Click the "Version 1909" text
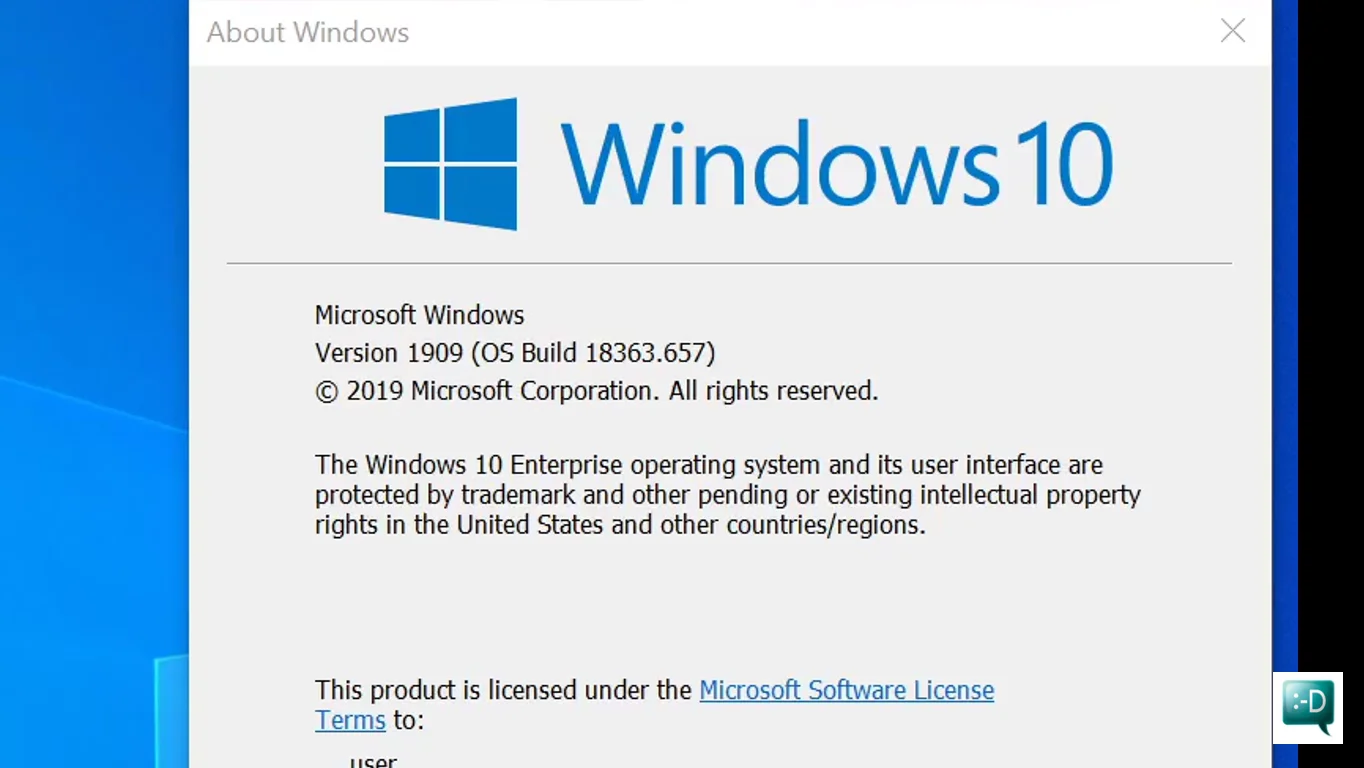1364x768 pixels. pos(389,353)
